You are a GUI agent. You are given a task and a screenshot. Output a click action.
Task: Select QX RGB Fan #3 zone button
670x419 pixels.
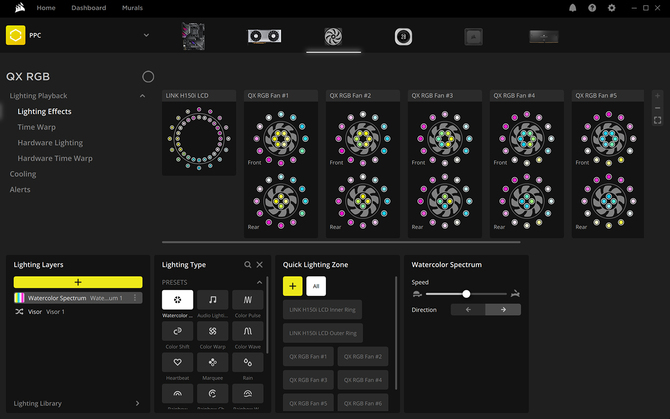click(308, 380)
